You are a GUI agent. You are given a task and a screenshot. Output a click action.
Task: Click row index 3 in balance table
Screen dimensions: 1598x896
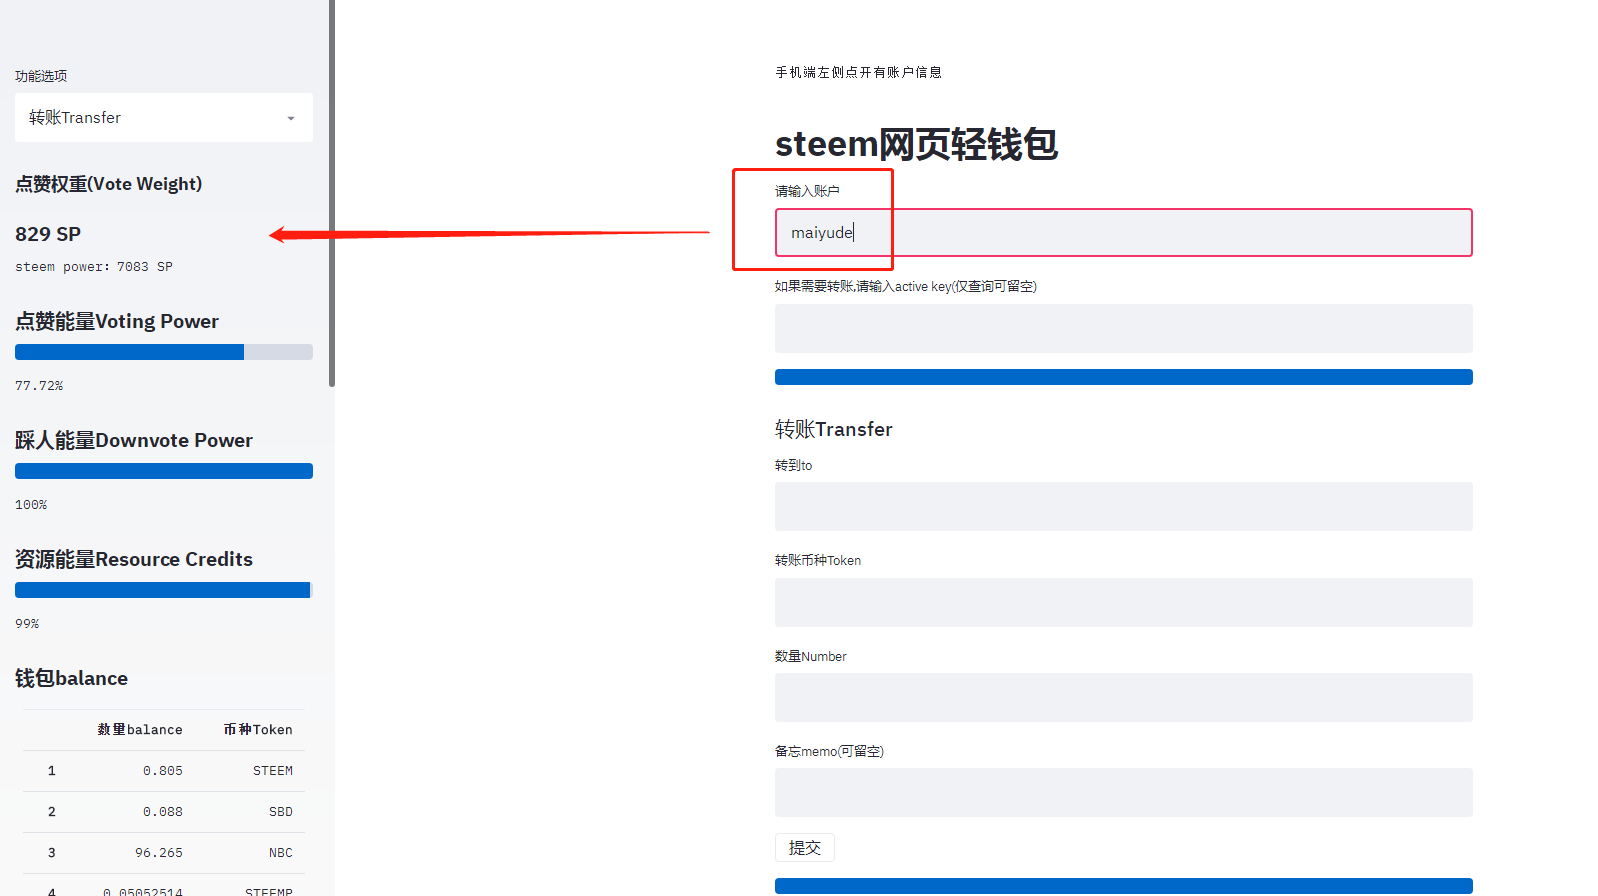coord(52,853)
